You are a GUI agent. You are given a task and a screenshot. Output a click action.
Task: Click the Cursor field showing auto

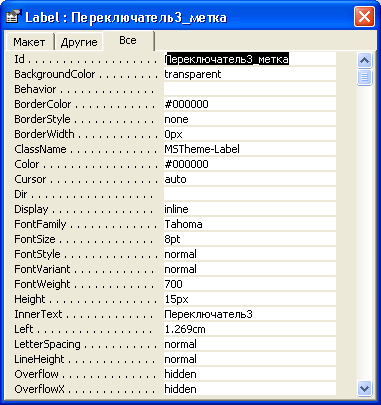(250, 179)
